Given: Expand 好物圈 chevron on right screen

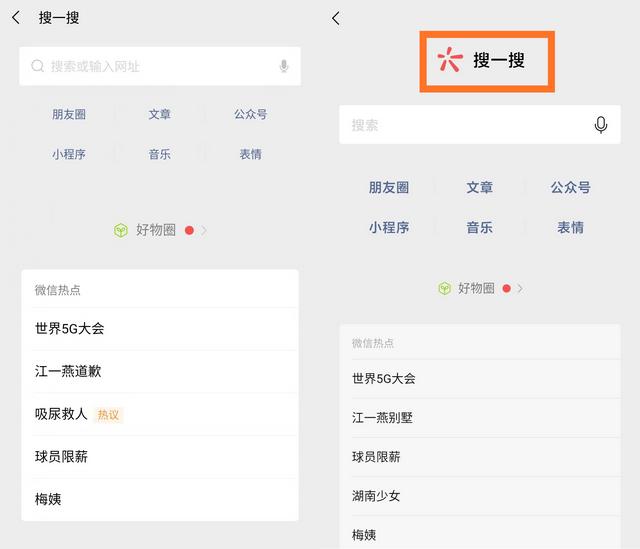Looking at the screenshot, I should point(520,289).
